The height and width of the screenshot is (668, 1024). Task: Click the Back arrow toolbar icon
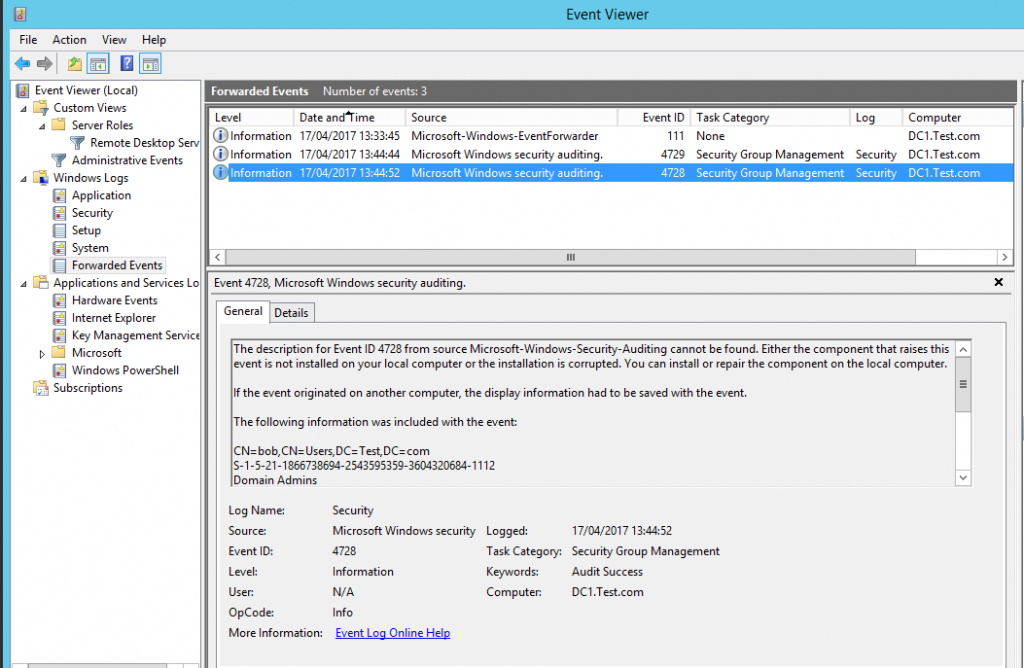(x=22, y=64)
